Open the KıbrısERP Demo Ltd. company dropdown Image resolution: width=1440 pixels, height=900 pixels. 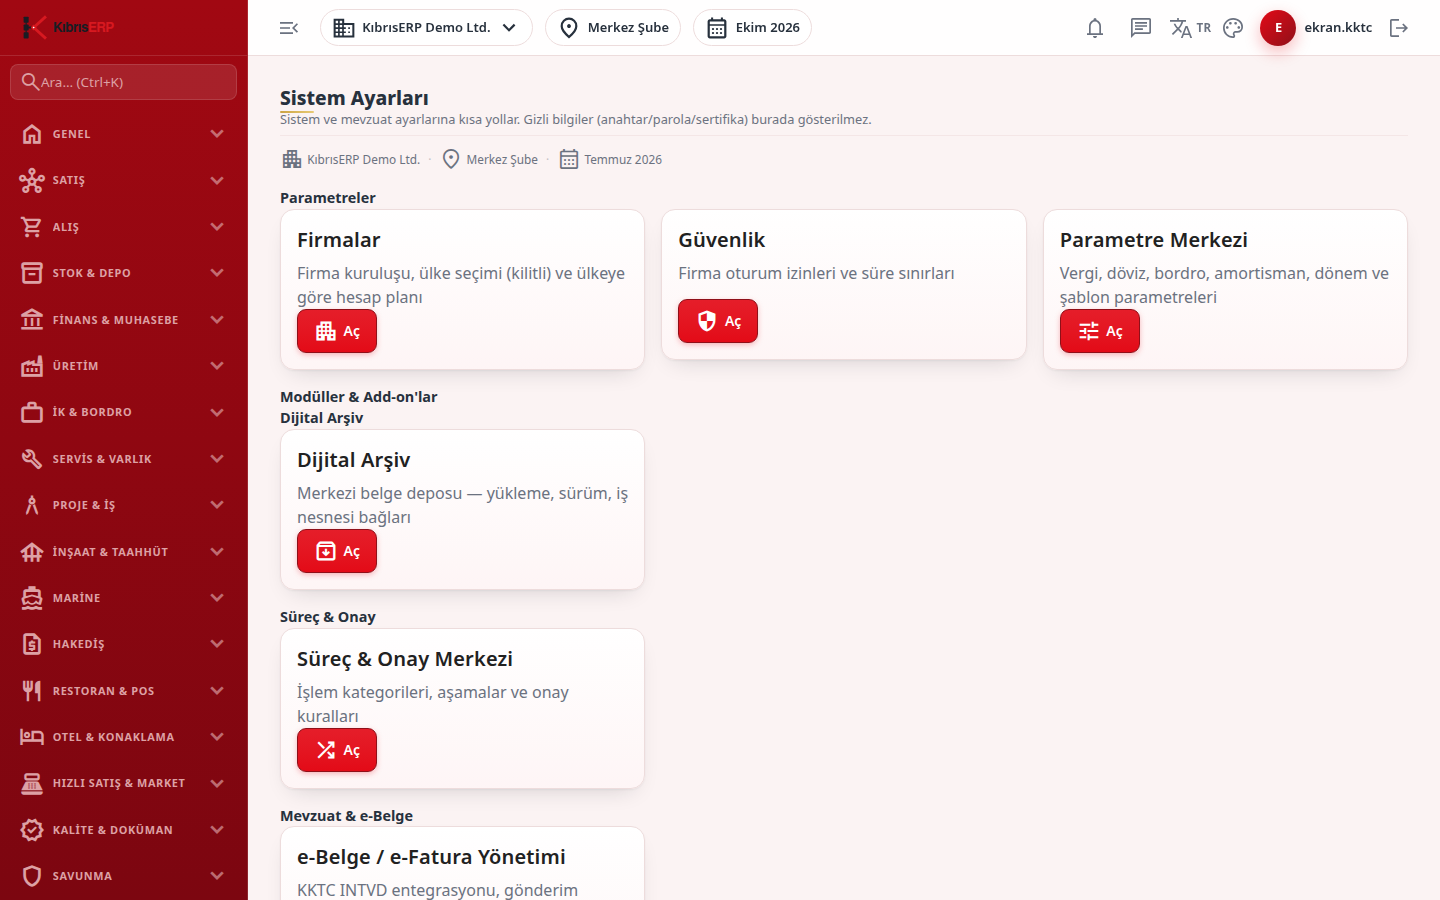pyautogui.click(x=426, y=28)
